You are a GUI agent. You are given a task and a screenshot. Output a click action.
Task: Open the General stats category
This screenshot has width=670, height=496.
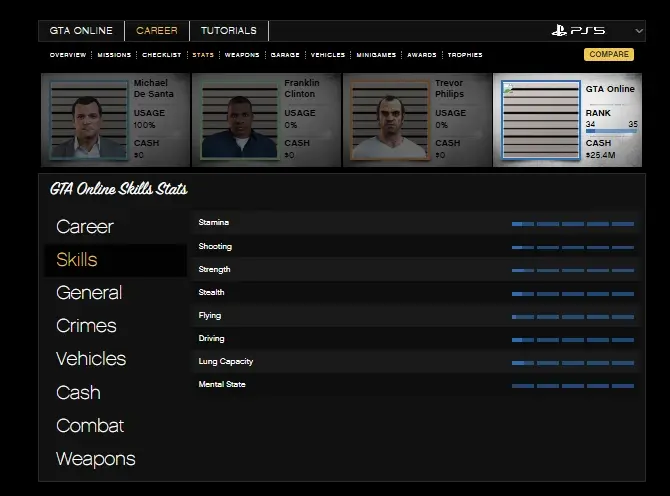tap(89, 293)
